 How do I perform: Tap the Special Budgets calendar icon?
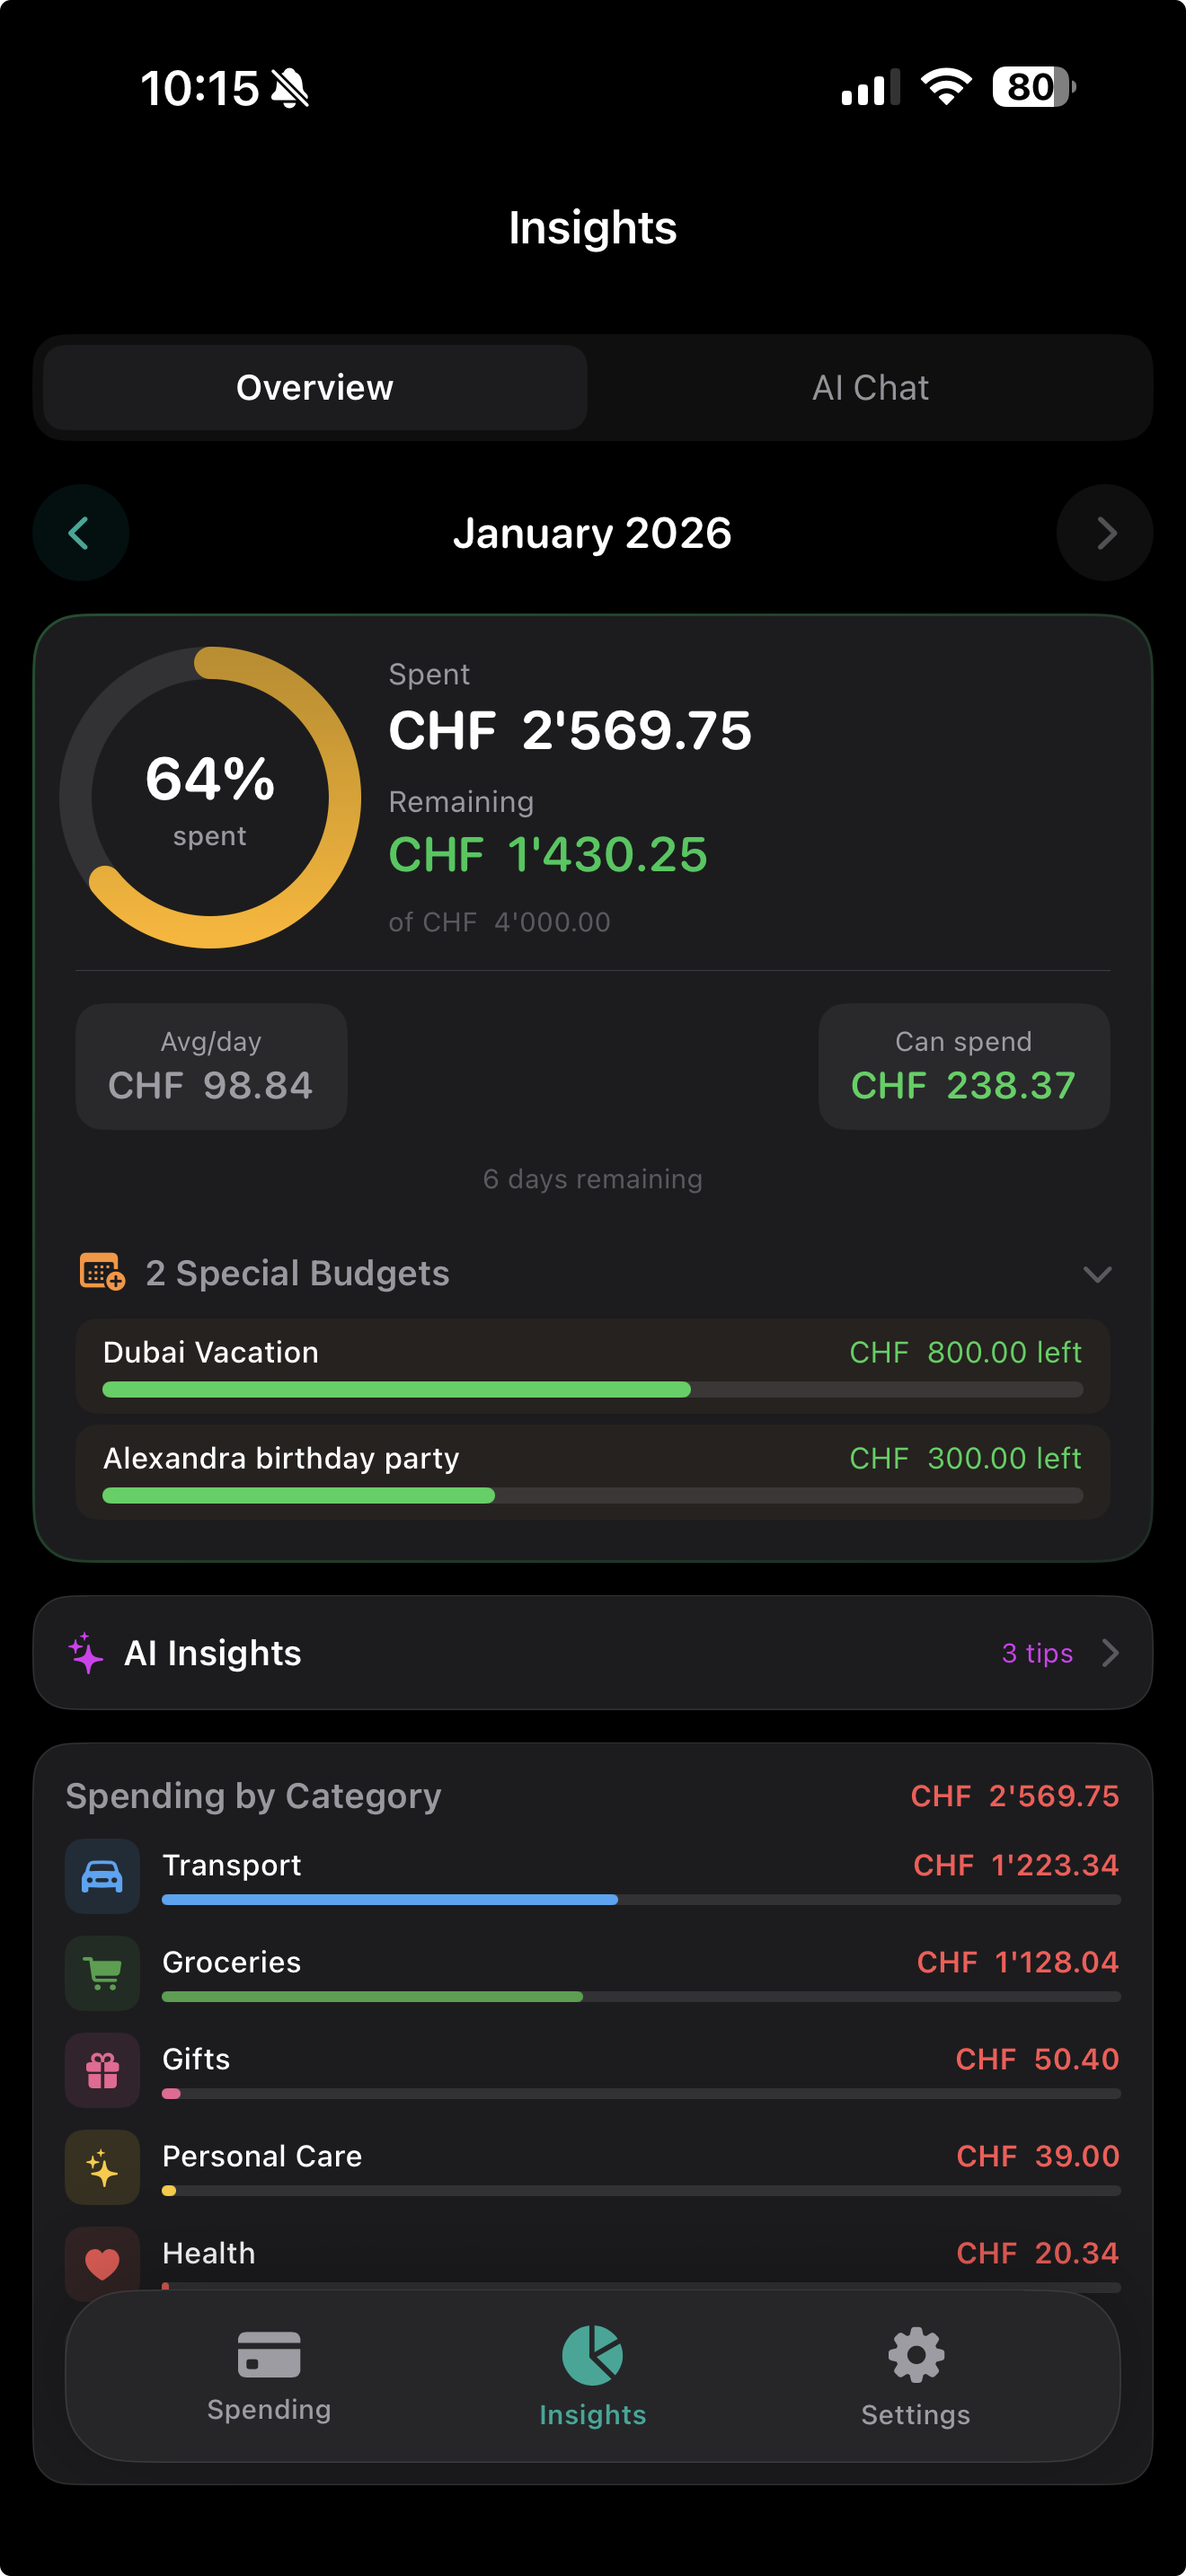(x=102, y=1272)
